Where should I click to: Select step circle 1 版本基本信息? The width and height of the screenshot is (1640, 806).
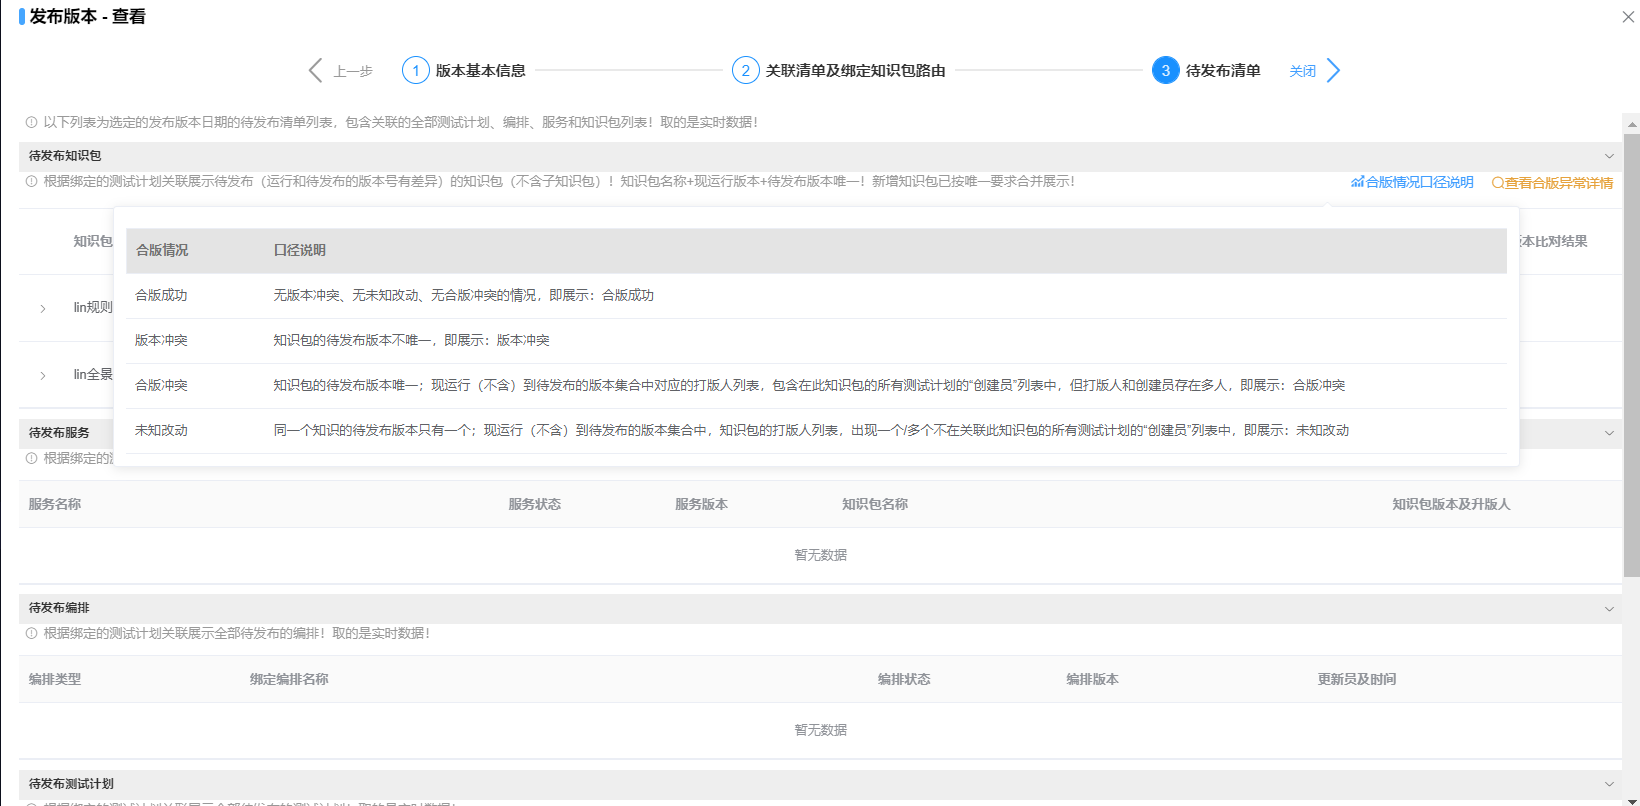[x=416, y=70]
